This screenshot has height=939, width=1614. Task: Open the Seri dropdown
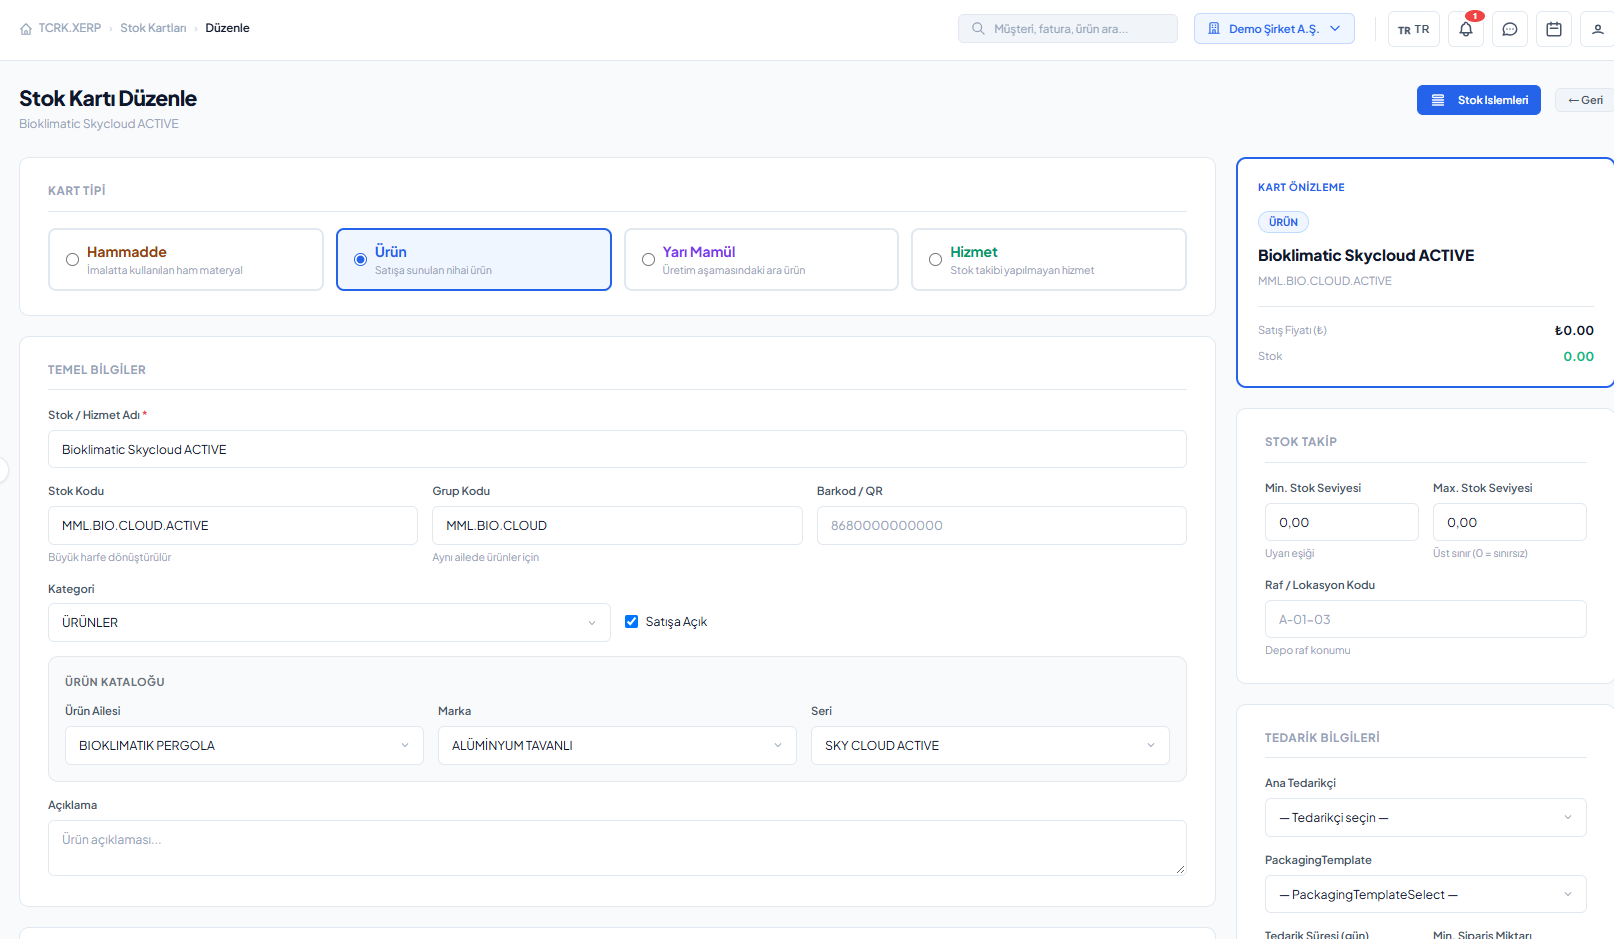tap(990, 745)
